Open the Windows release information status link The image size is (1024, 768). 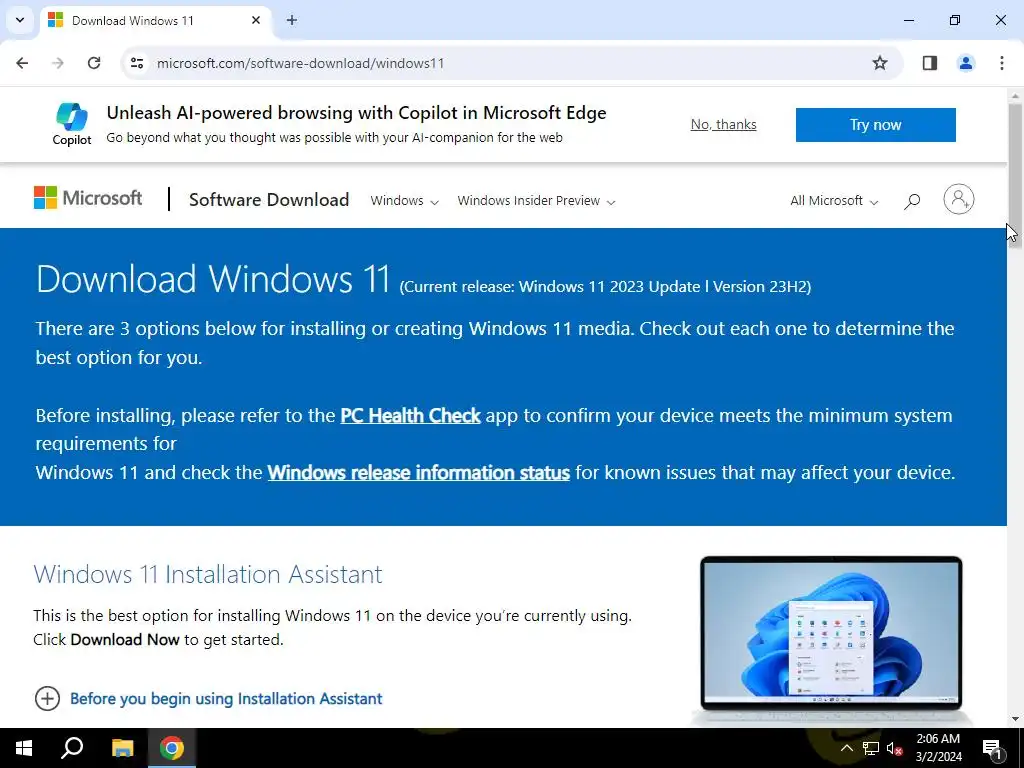(419, 472)
